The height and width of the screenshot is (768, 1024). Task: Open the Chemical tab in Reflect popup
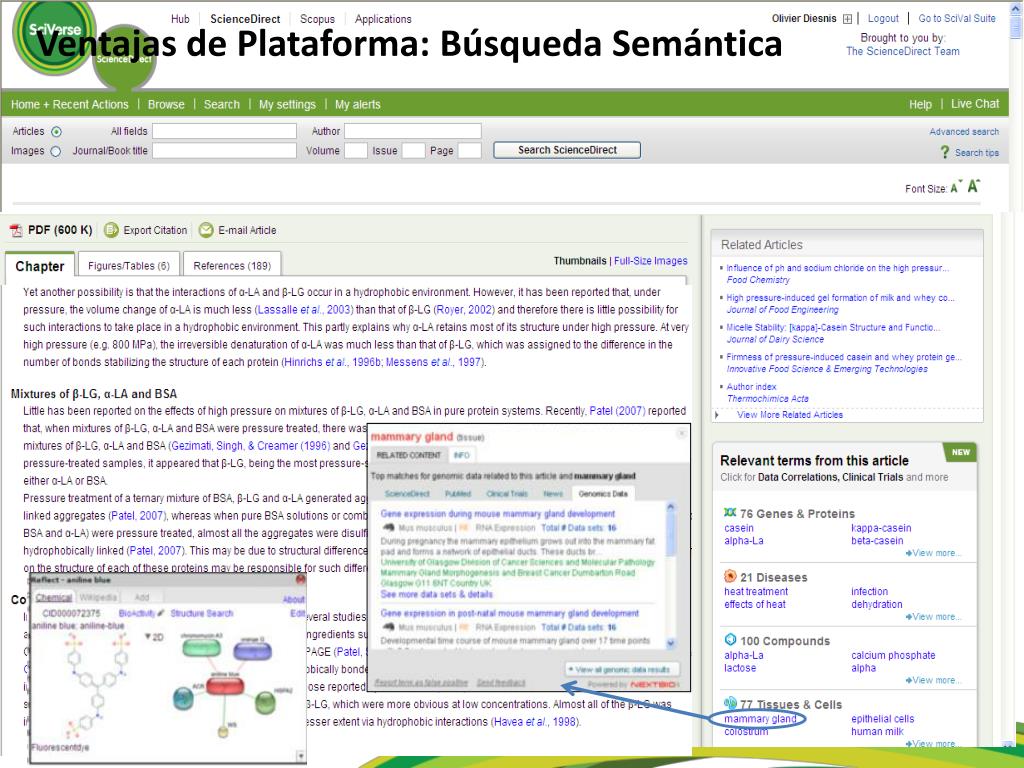[x=54, y=598]
